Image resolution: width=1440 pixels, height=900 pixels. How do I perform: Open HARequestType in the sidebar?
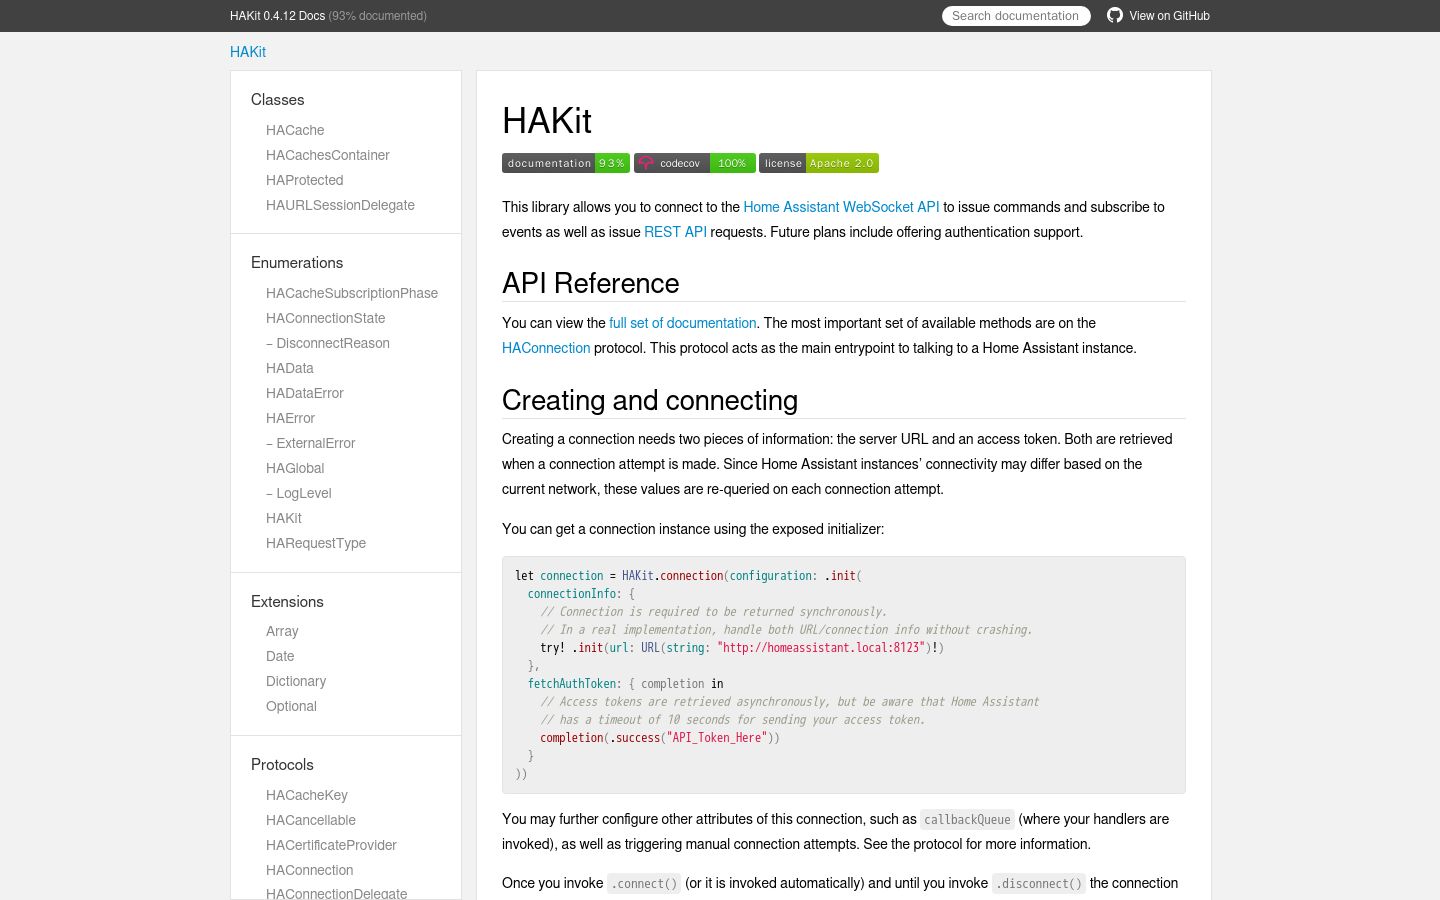click(x=316, y=543)
